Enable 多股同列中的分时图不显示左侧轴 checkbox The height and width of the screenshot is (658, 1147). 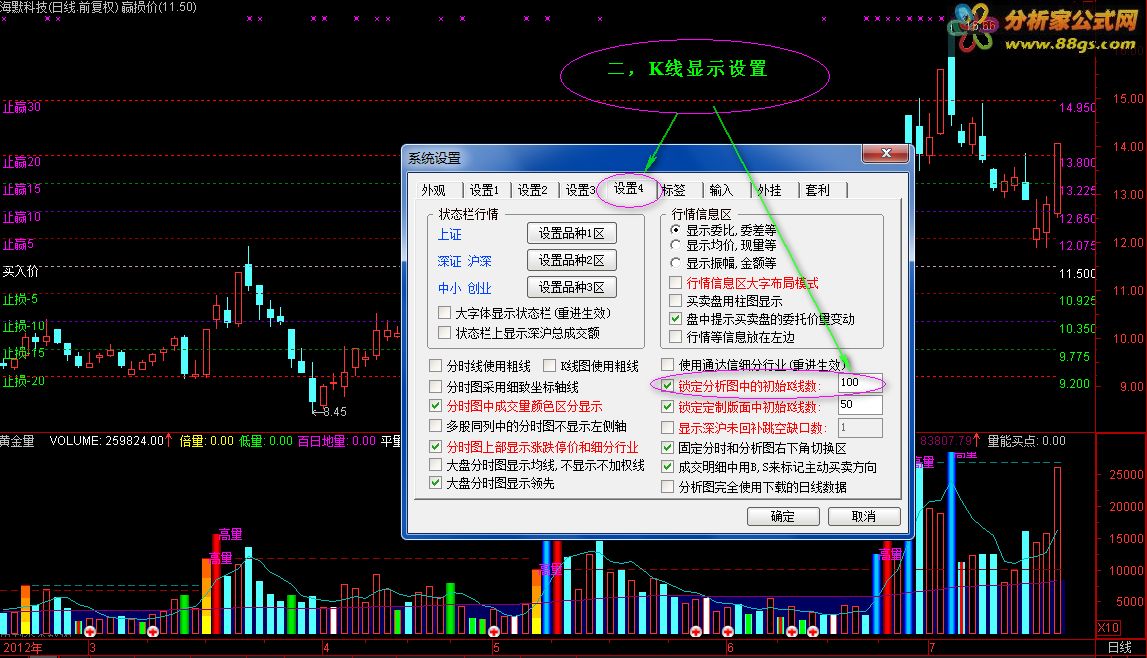pyautogui.click(x=436, y=426)
